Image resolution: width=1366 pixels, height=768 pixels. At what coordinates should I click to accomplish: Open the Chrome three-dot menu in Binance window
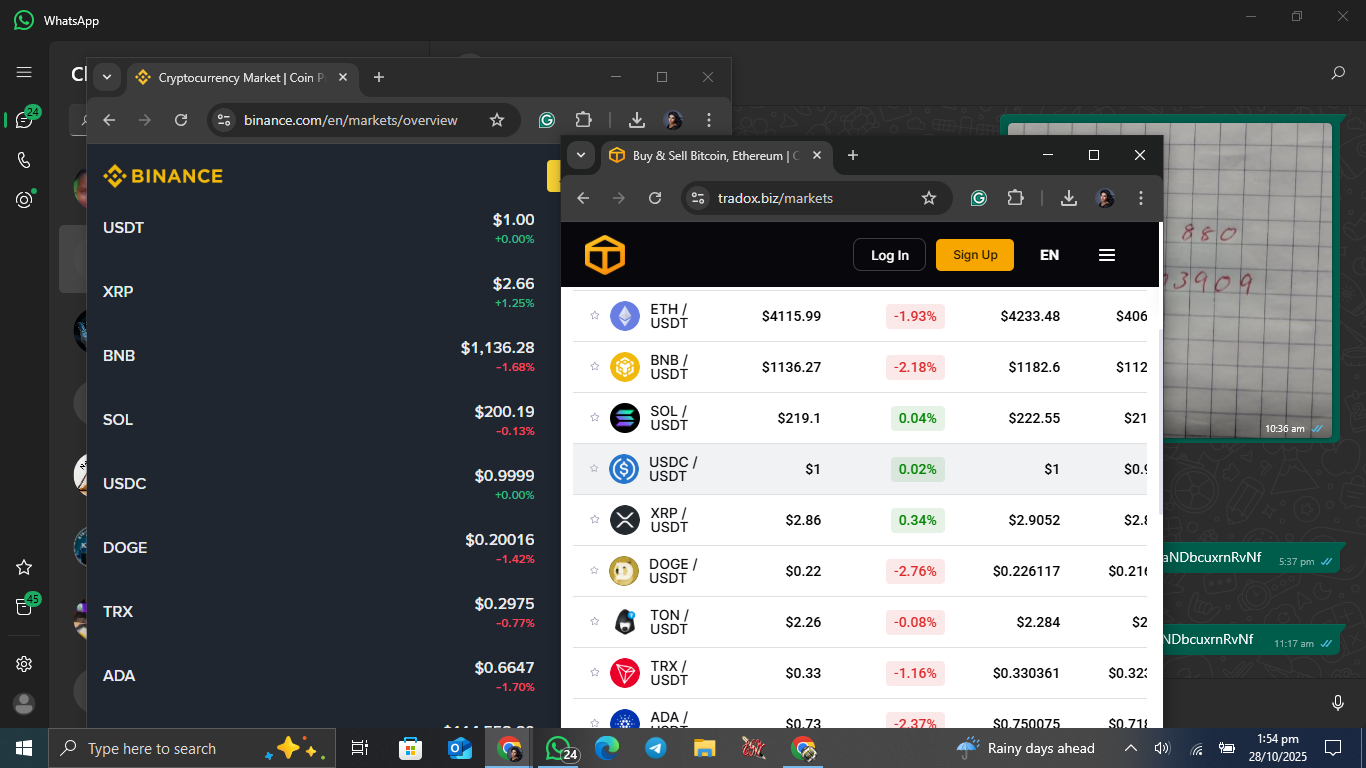tap(709, 120)
